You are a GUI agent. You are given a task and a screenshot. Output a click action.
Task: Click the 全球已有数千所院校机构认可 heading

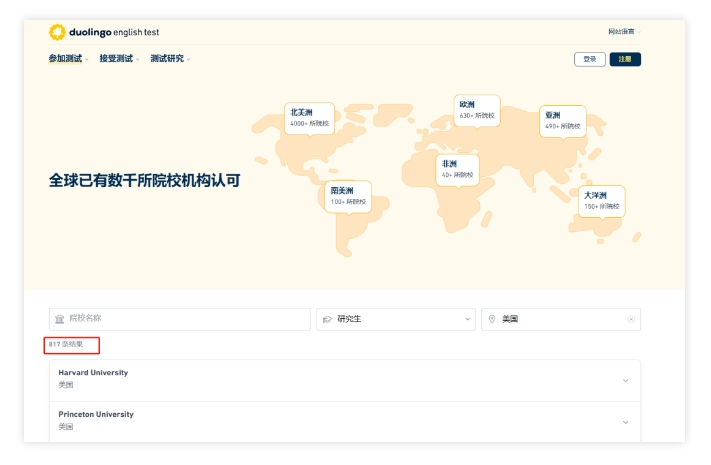[x=144, y=181]
